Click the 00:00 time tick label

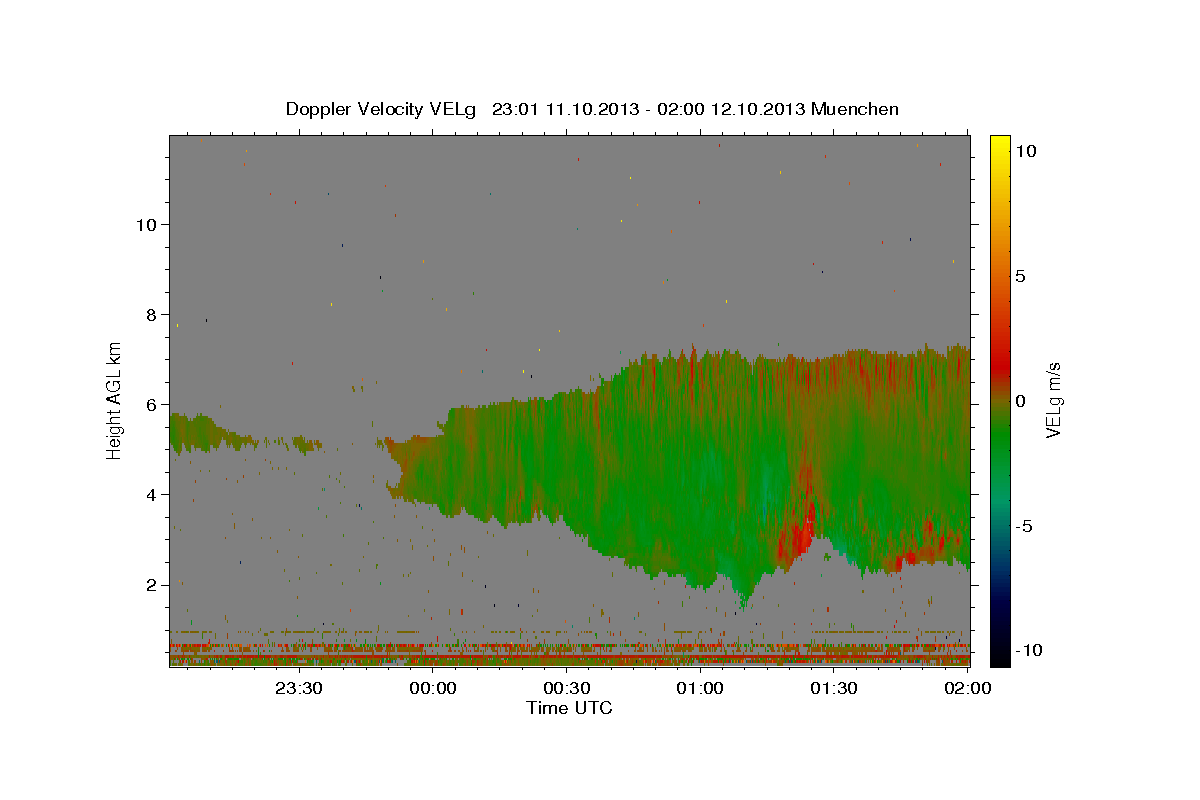point(434,688)
